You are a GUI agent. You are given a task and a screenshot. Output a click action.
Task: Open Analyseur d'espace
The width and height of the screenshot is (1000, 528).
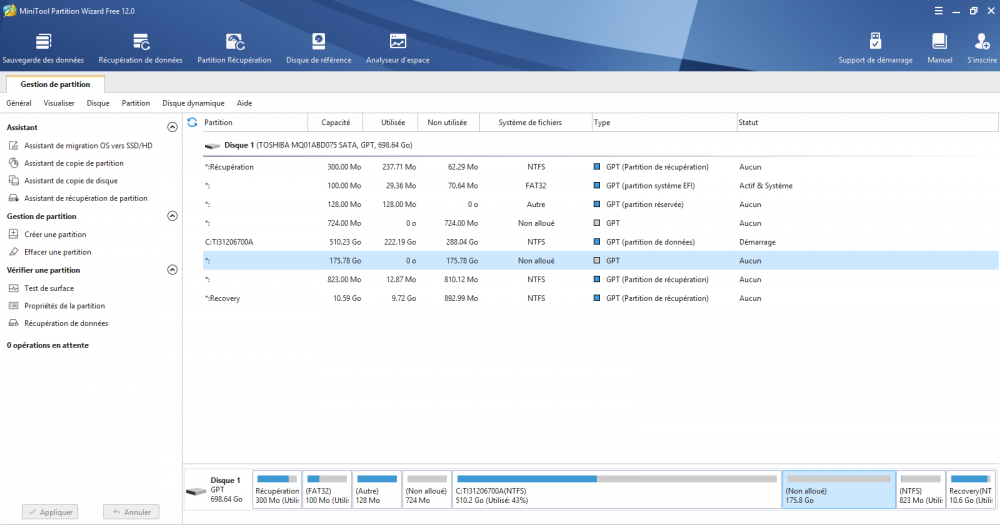tap(397, 48)
